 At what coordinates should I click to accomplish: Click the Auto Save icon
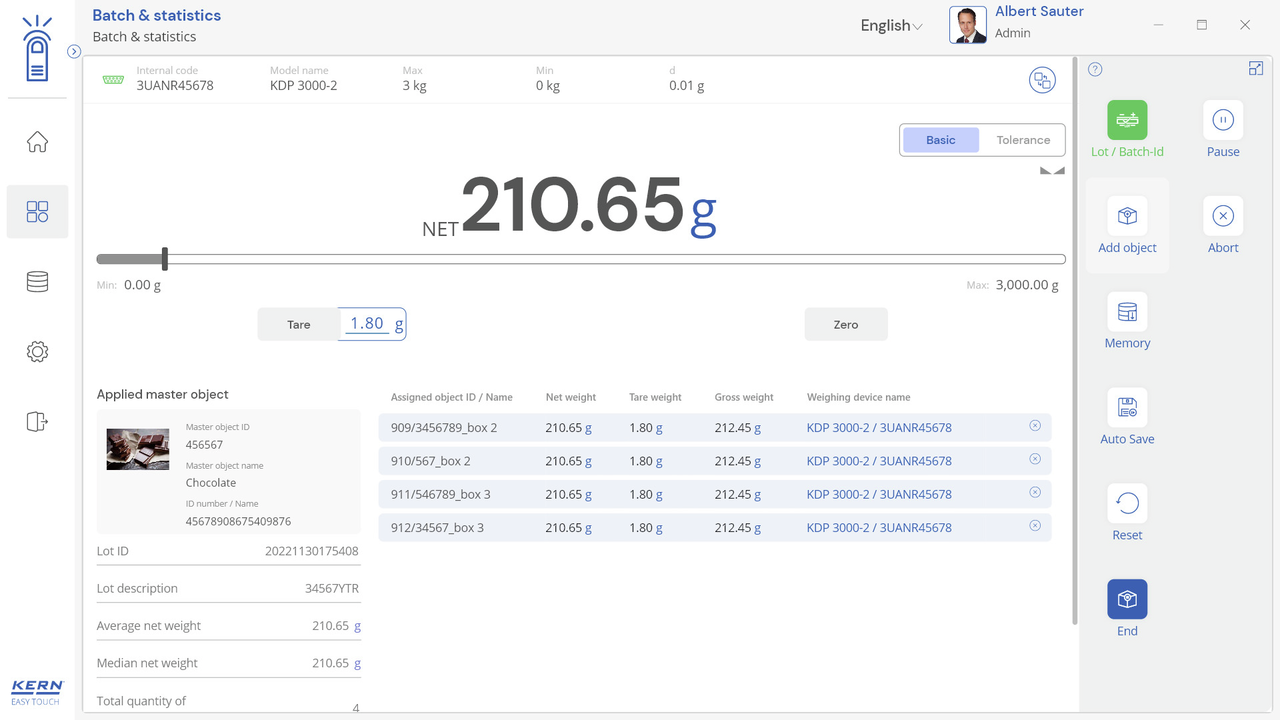(x=1127, y=408)
